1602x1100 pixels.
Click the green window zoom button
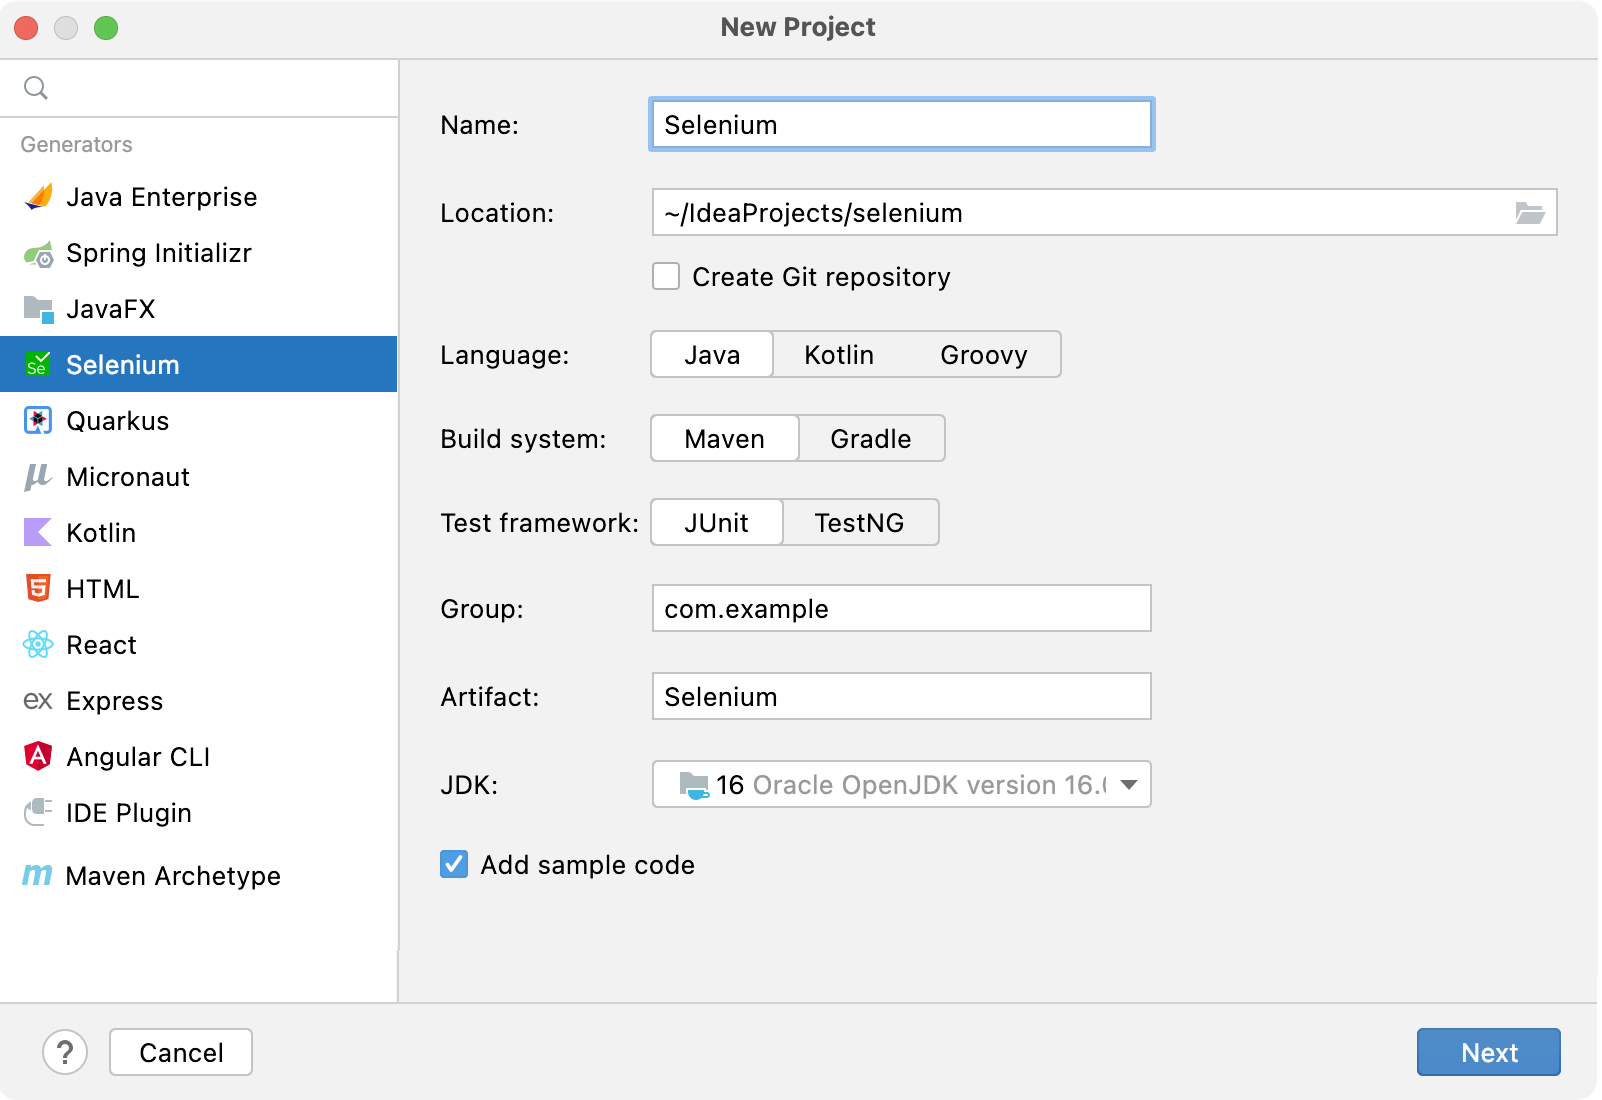click(x=106, y=28)
